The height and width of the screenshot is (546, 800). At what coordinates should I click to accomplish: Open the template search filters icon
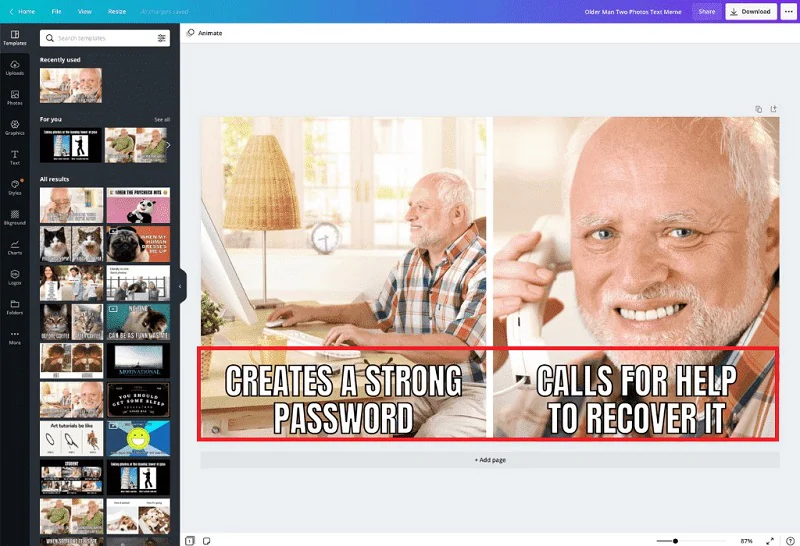click(161, 38)
